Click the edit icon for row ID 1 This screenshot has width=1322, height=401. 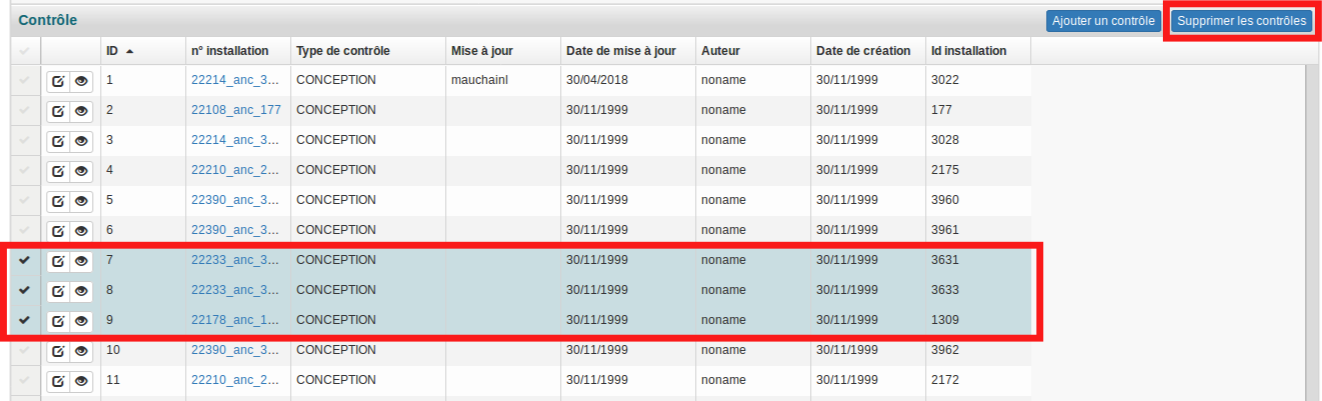click(58, 80)
